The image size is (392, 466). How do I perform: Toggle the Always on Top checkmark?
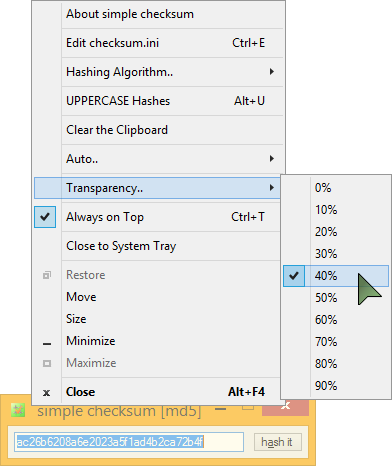[45, 217]
